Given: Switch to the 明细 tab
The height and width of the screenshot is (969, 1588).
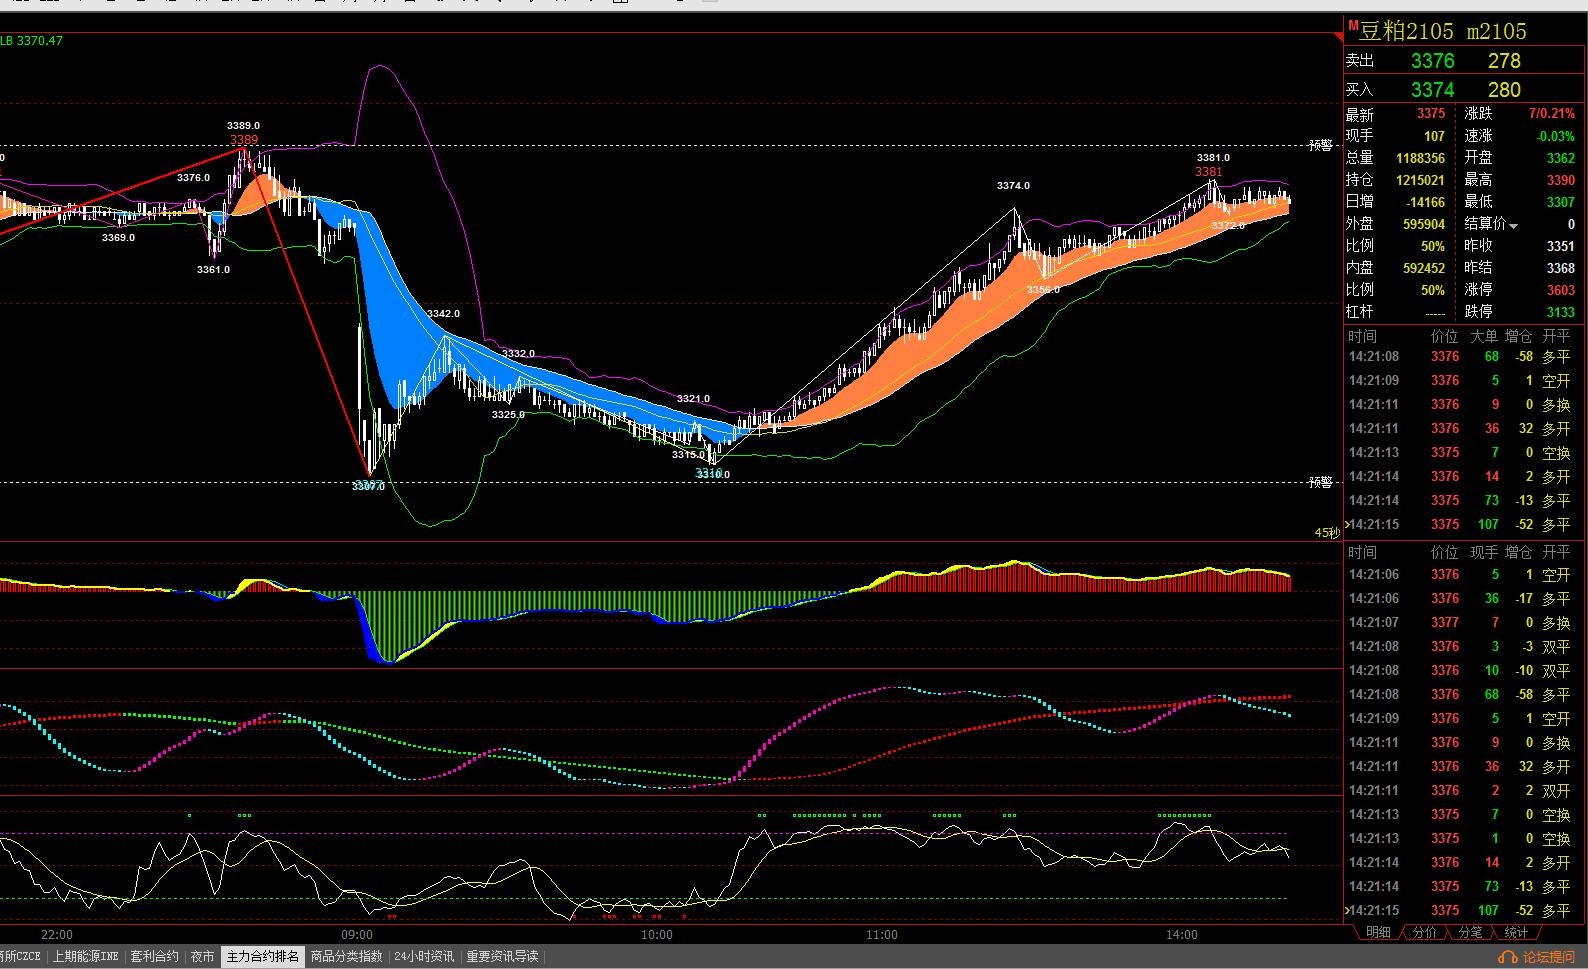Looking at the screenshot, I should (1378, 932).
